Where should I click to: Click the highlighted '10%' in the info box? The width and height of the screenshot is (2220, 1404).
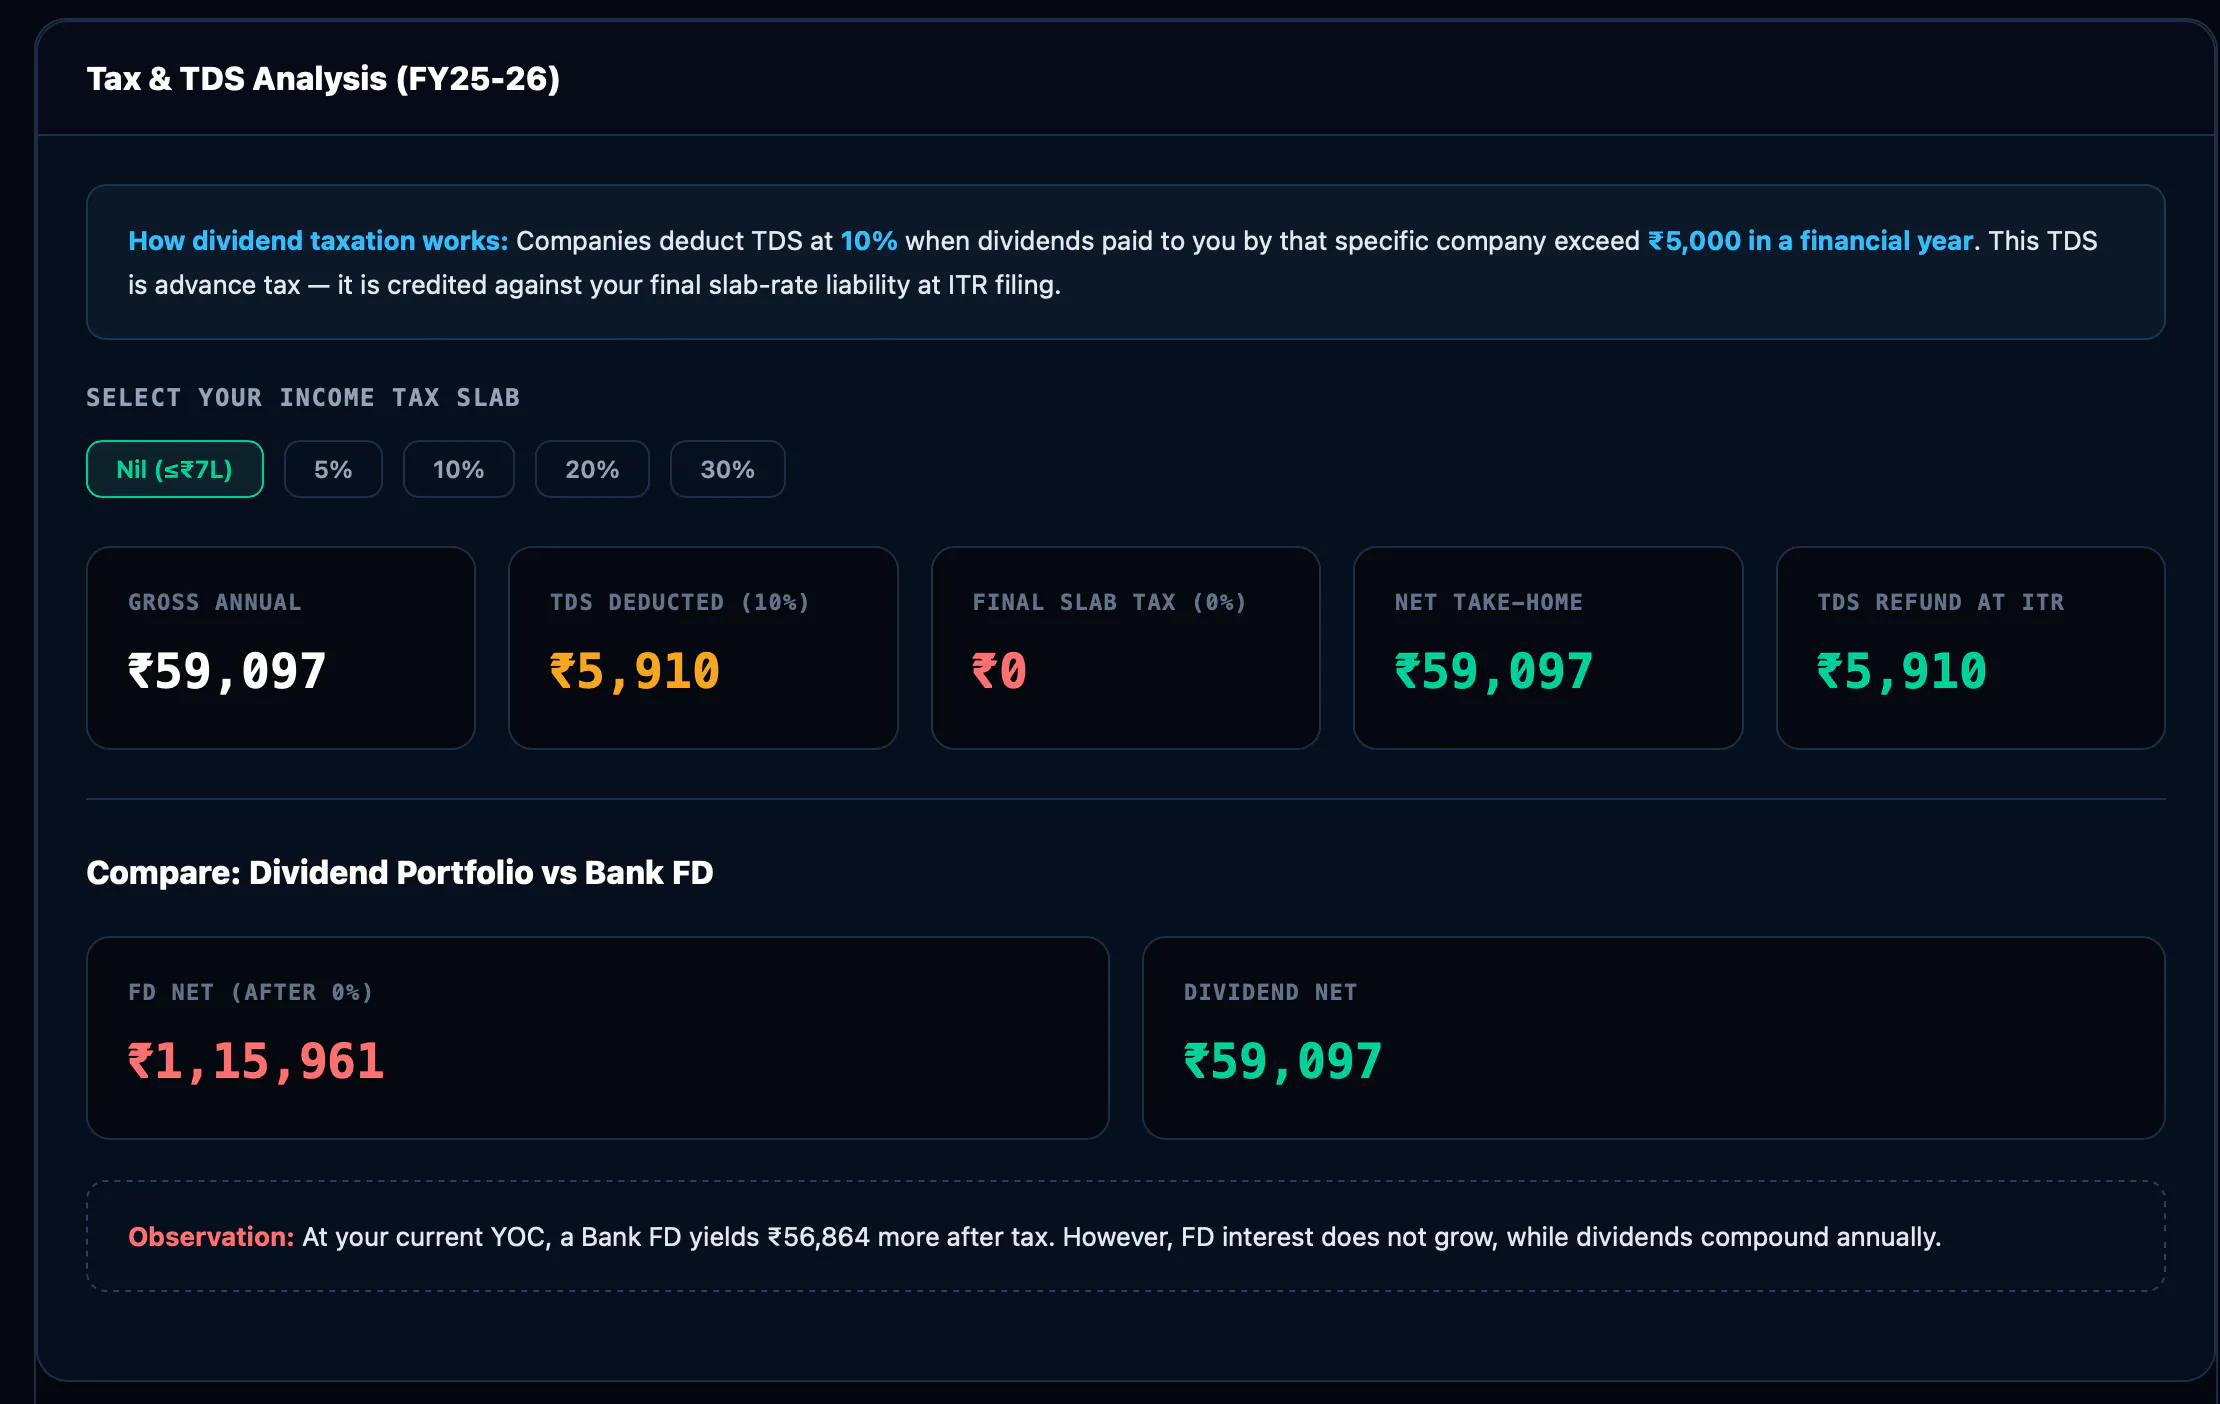(x=869, y=241)
